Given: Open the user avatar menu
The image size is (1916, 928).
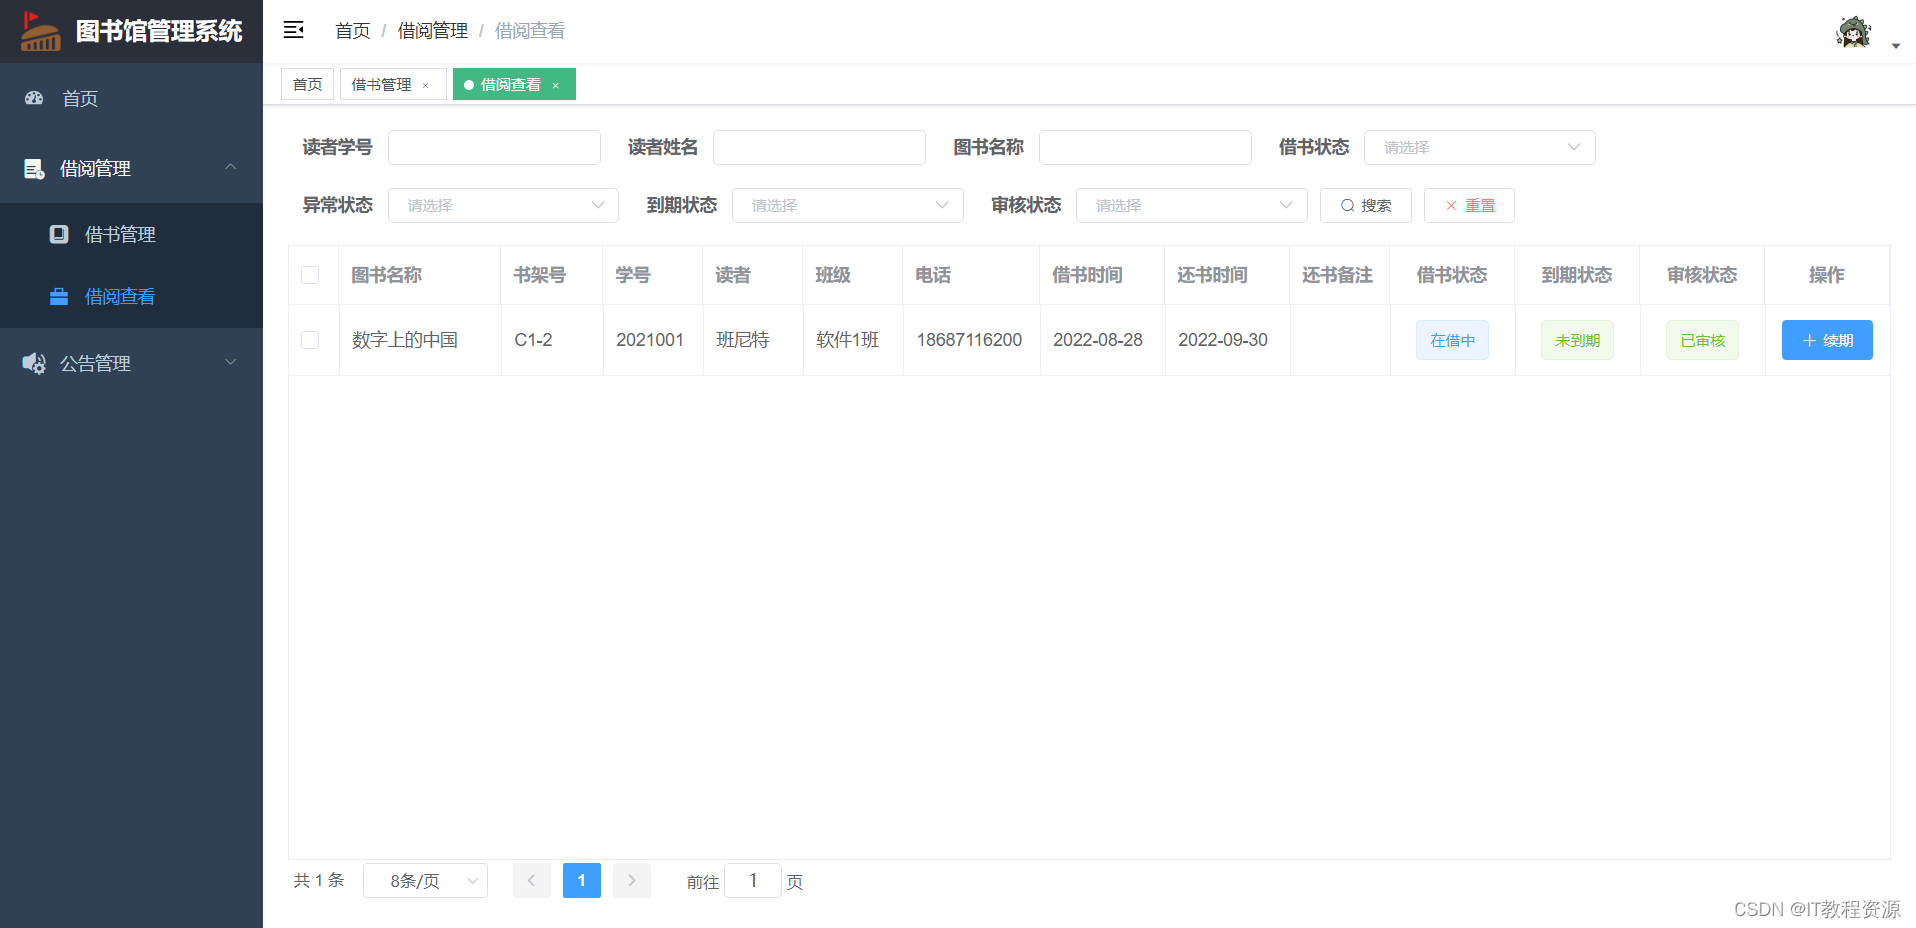Looking at the screenshot, I should click(1853, 32).
